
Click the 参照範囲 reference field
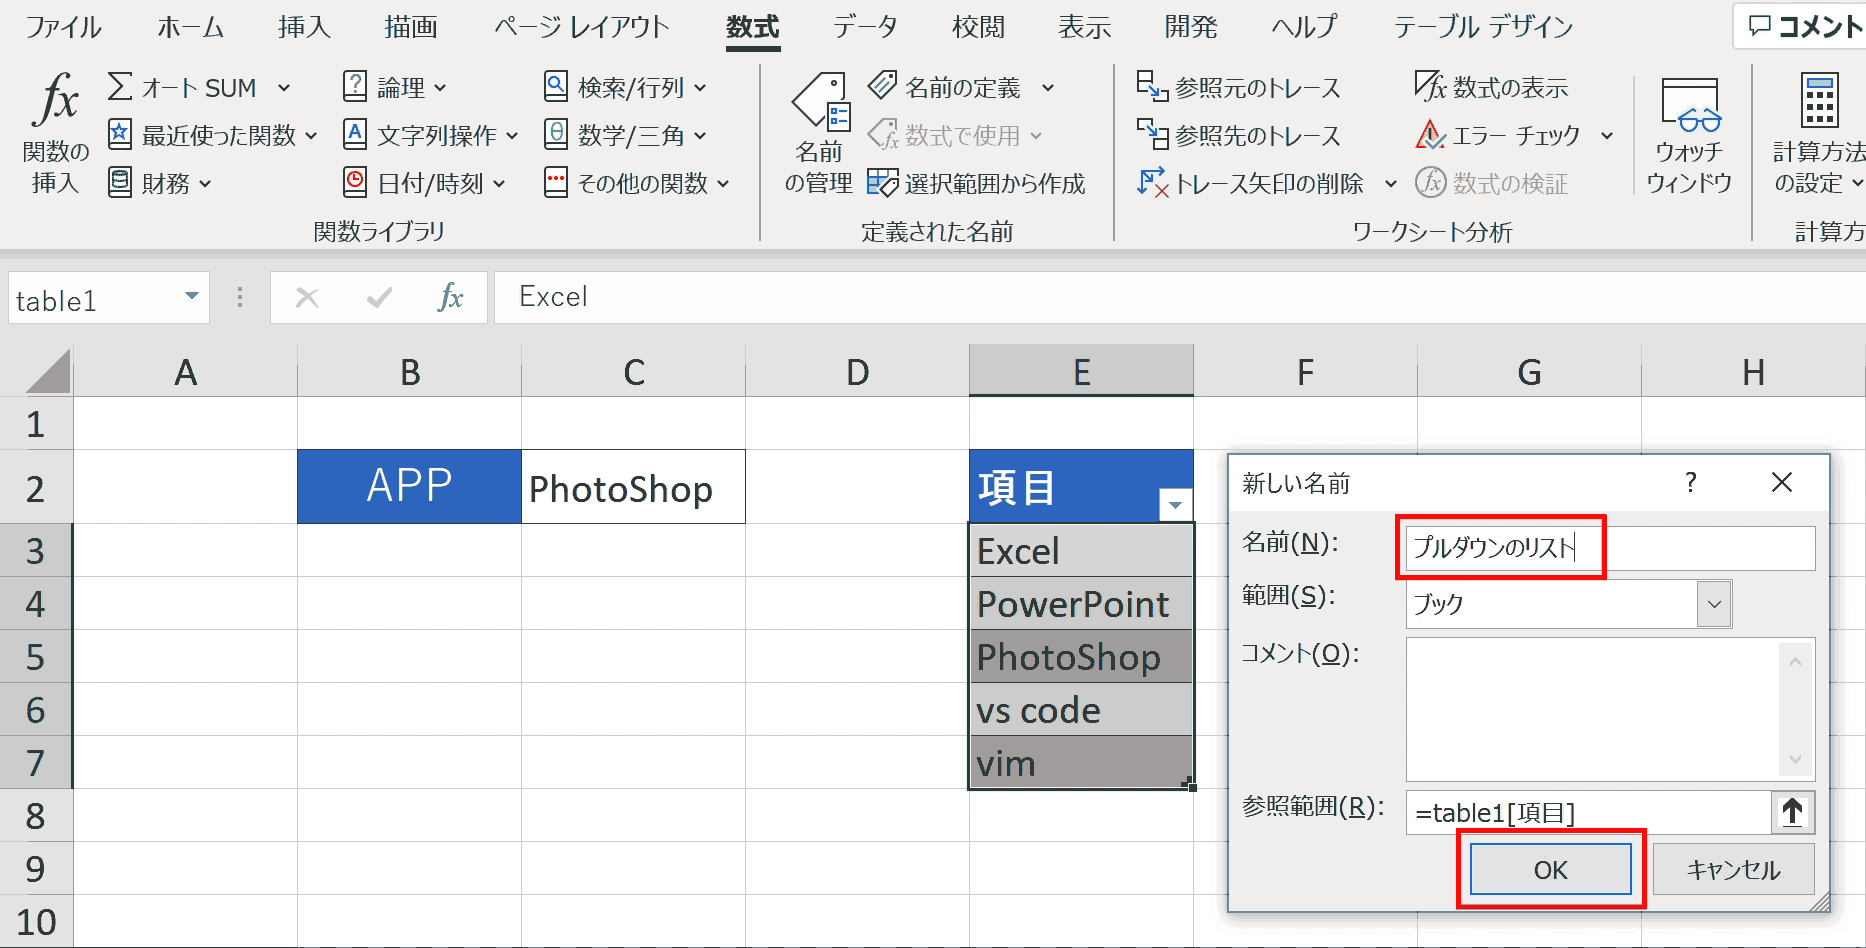click(1588, 812)
